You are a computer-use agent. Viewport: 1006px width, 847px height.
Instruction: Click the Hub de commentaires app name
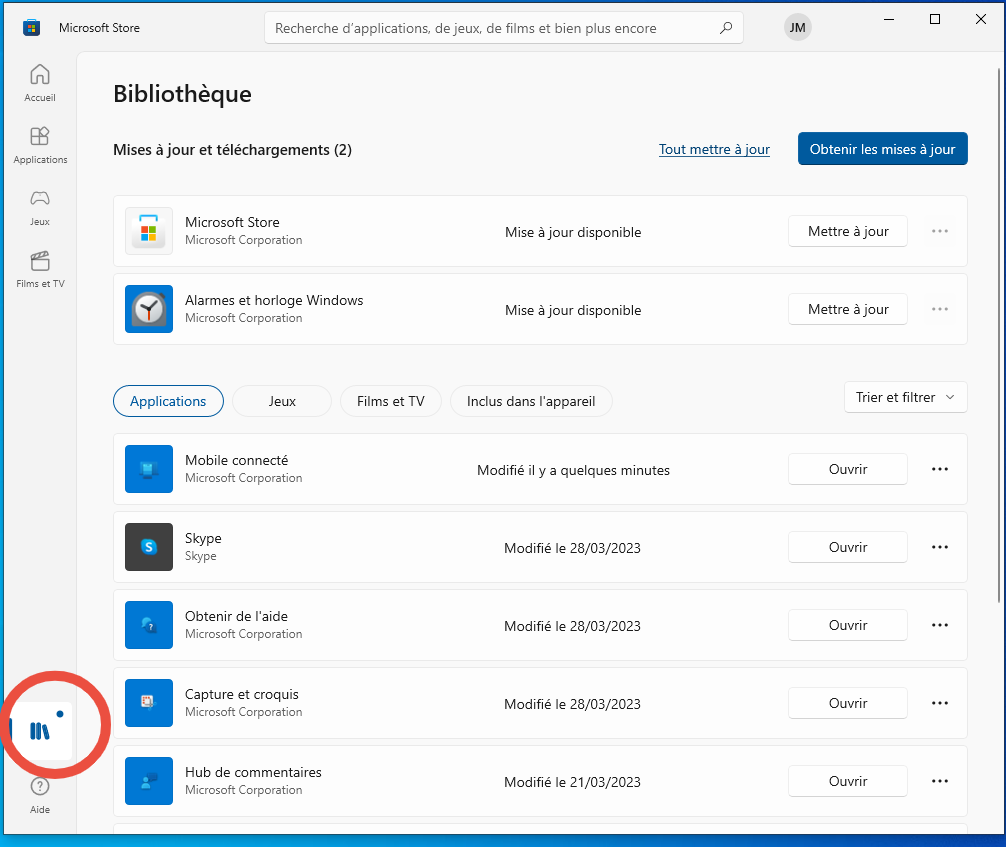pos(253,772)
